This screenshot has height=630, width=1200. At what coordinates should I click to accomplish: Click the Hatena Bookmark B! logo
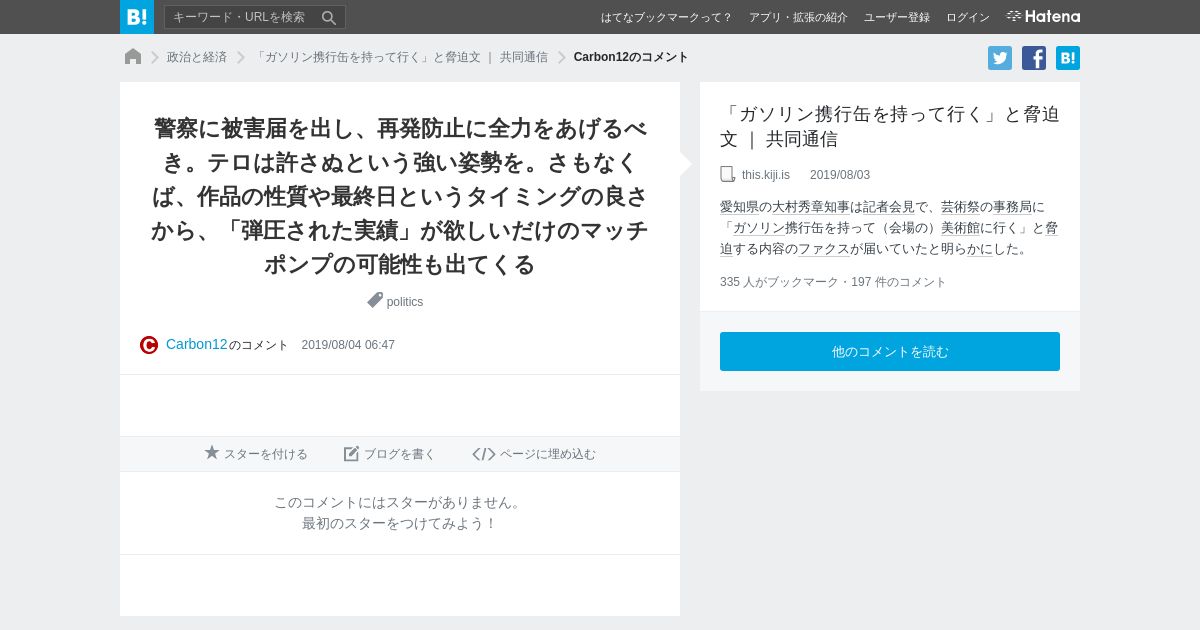(137, 17)
